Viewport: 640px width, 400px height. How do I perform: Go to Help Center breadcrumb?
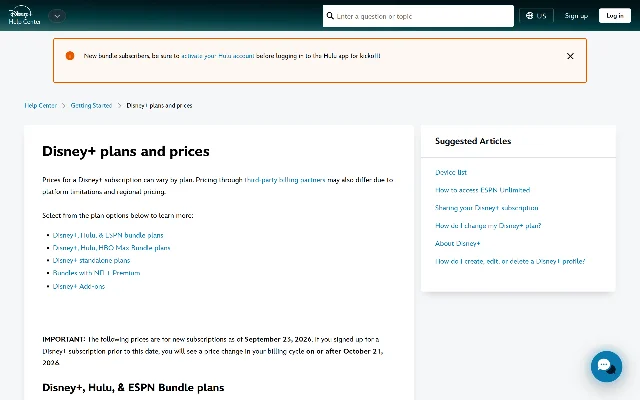(40, 105)
